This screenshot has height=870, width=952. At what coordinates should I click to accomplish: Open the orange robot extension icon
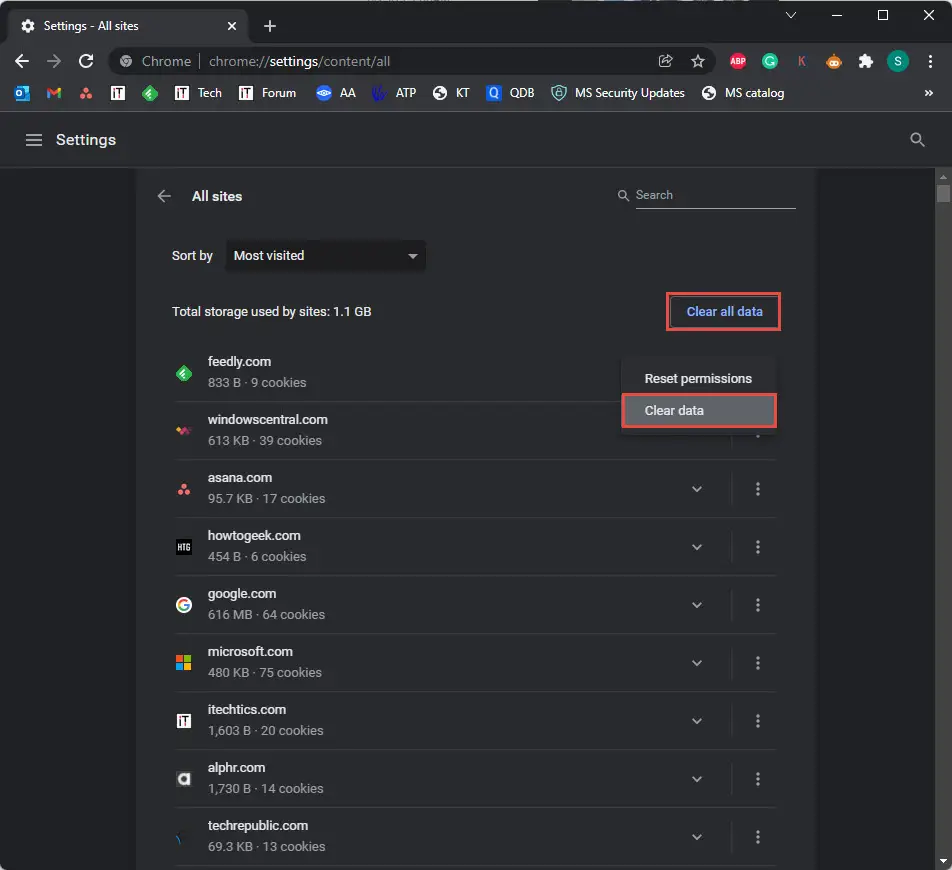834,61
